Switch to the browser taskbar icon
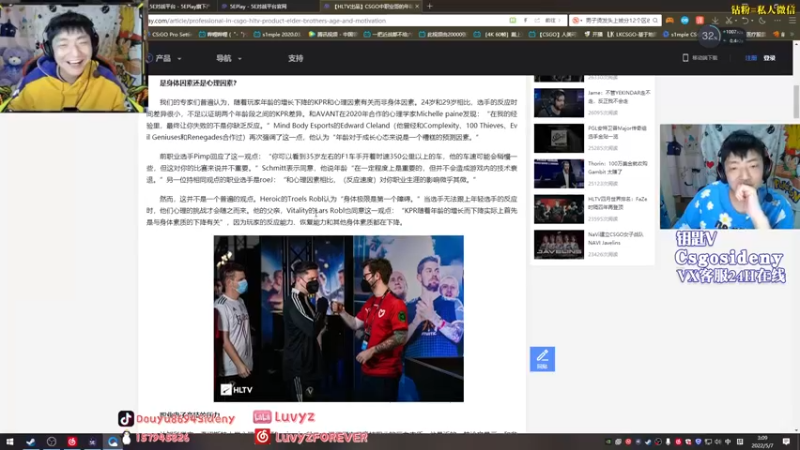The height and width of the screenshot is (450, 800). 112,442
